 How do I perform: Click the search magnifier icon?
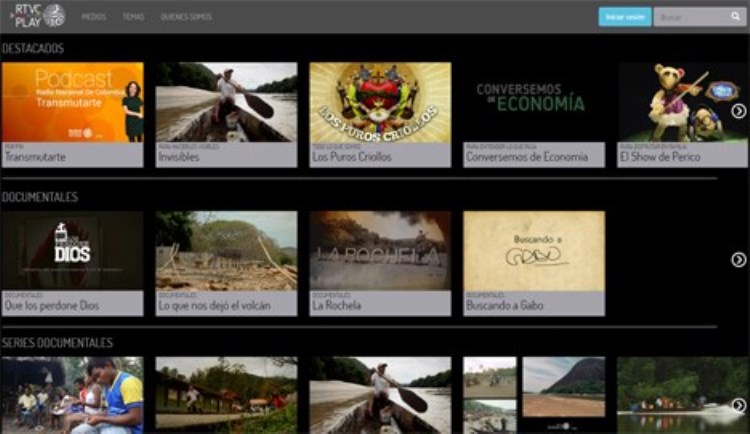(x=735, y=17)
